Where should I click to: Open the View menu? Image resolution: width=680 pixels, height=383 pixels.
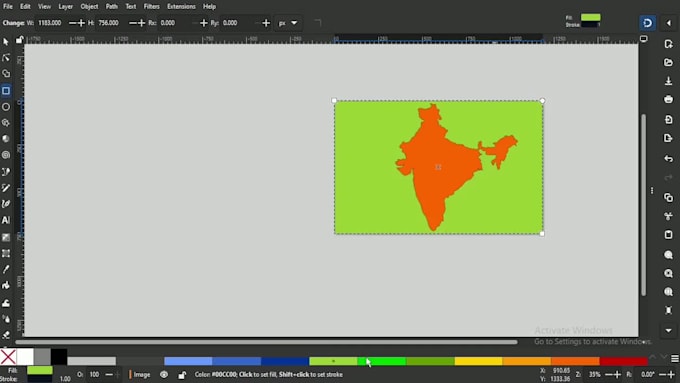click(x=44, y=7)
